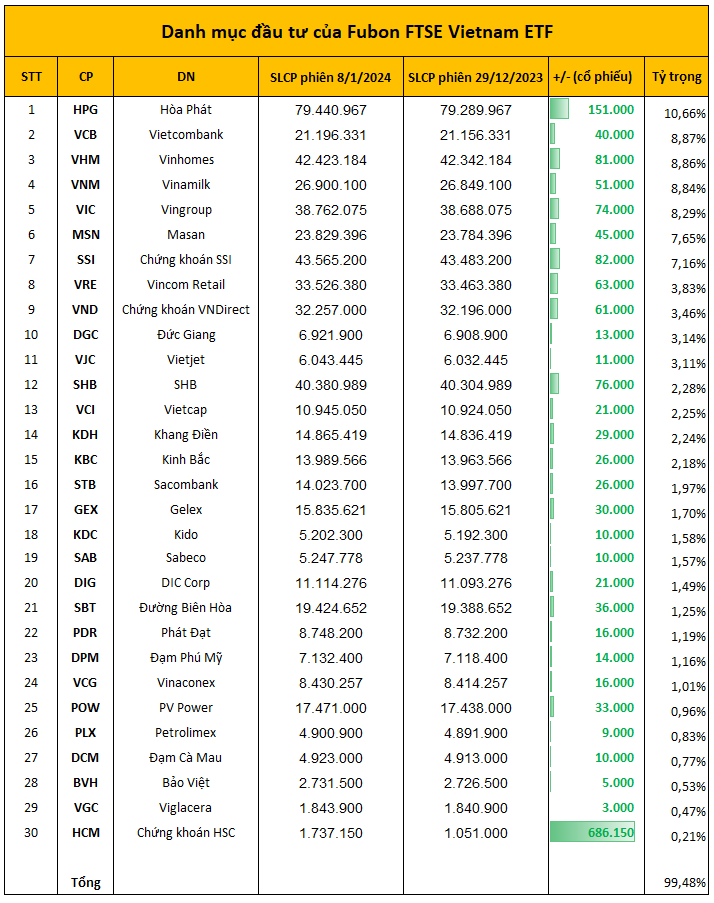Click the table title about Fubon FTSE Vietnam ETF
This screenshot has width=714, height=903.
click(357, 32)
